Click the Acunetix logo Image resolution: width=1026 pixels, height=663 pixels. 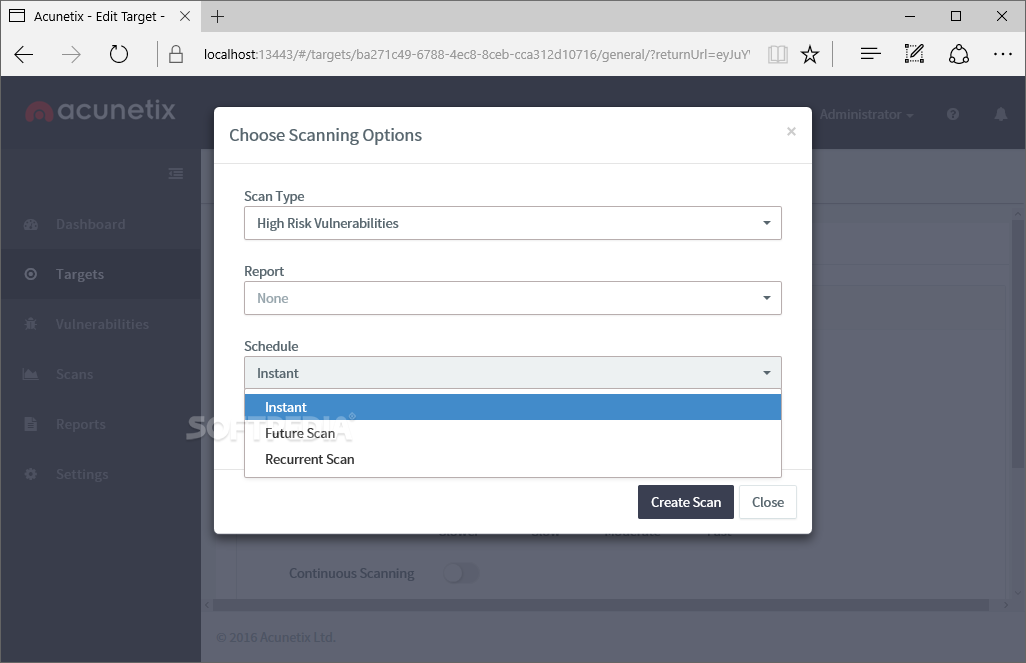click(x=100, y=111)
